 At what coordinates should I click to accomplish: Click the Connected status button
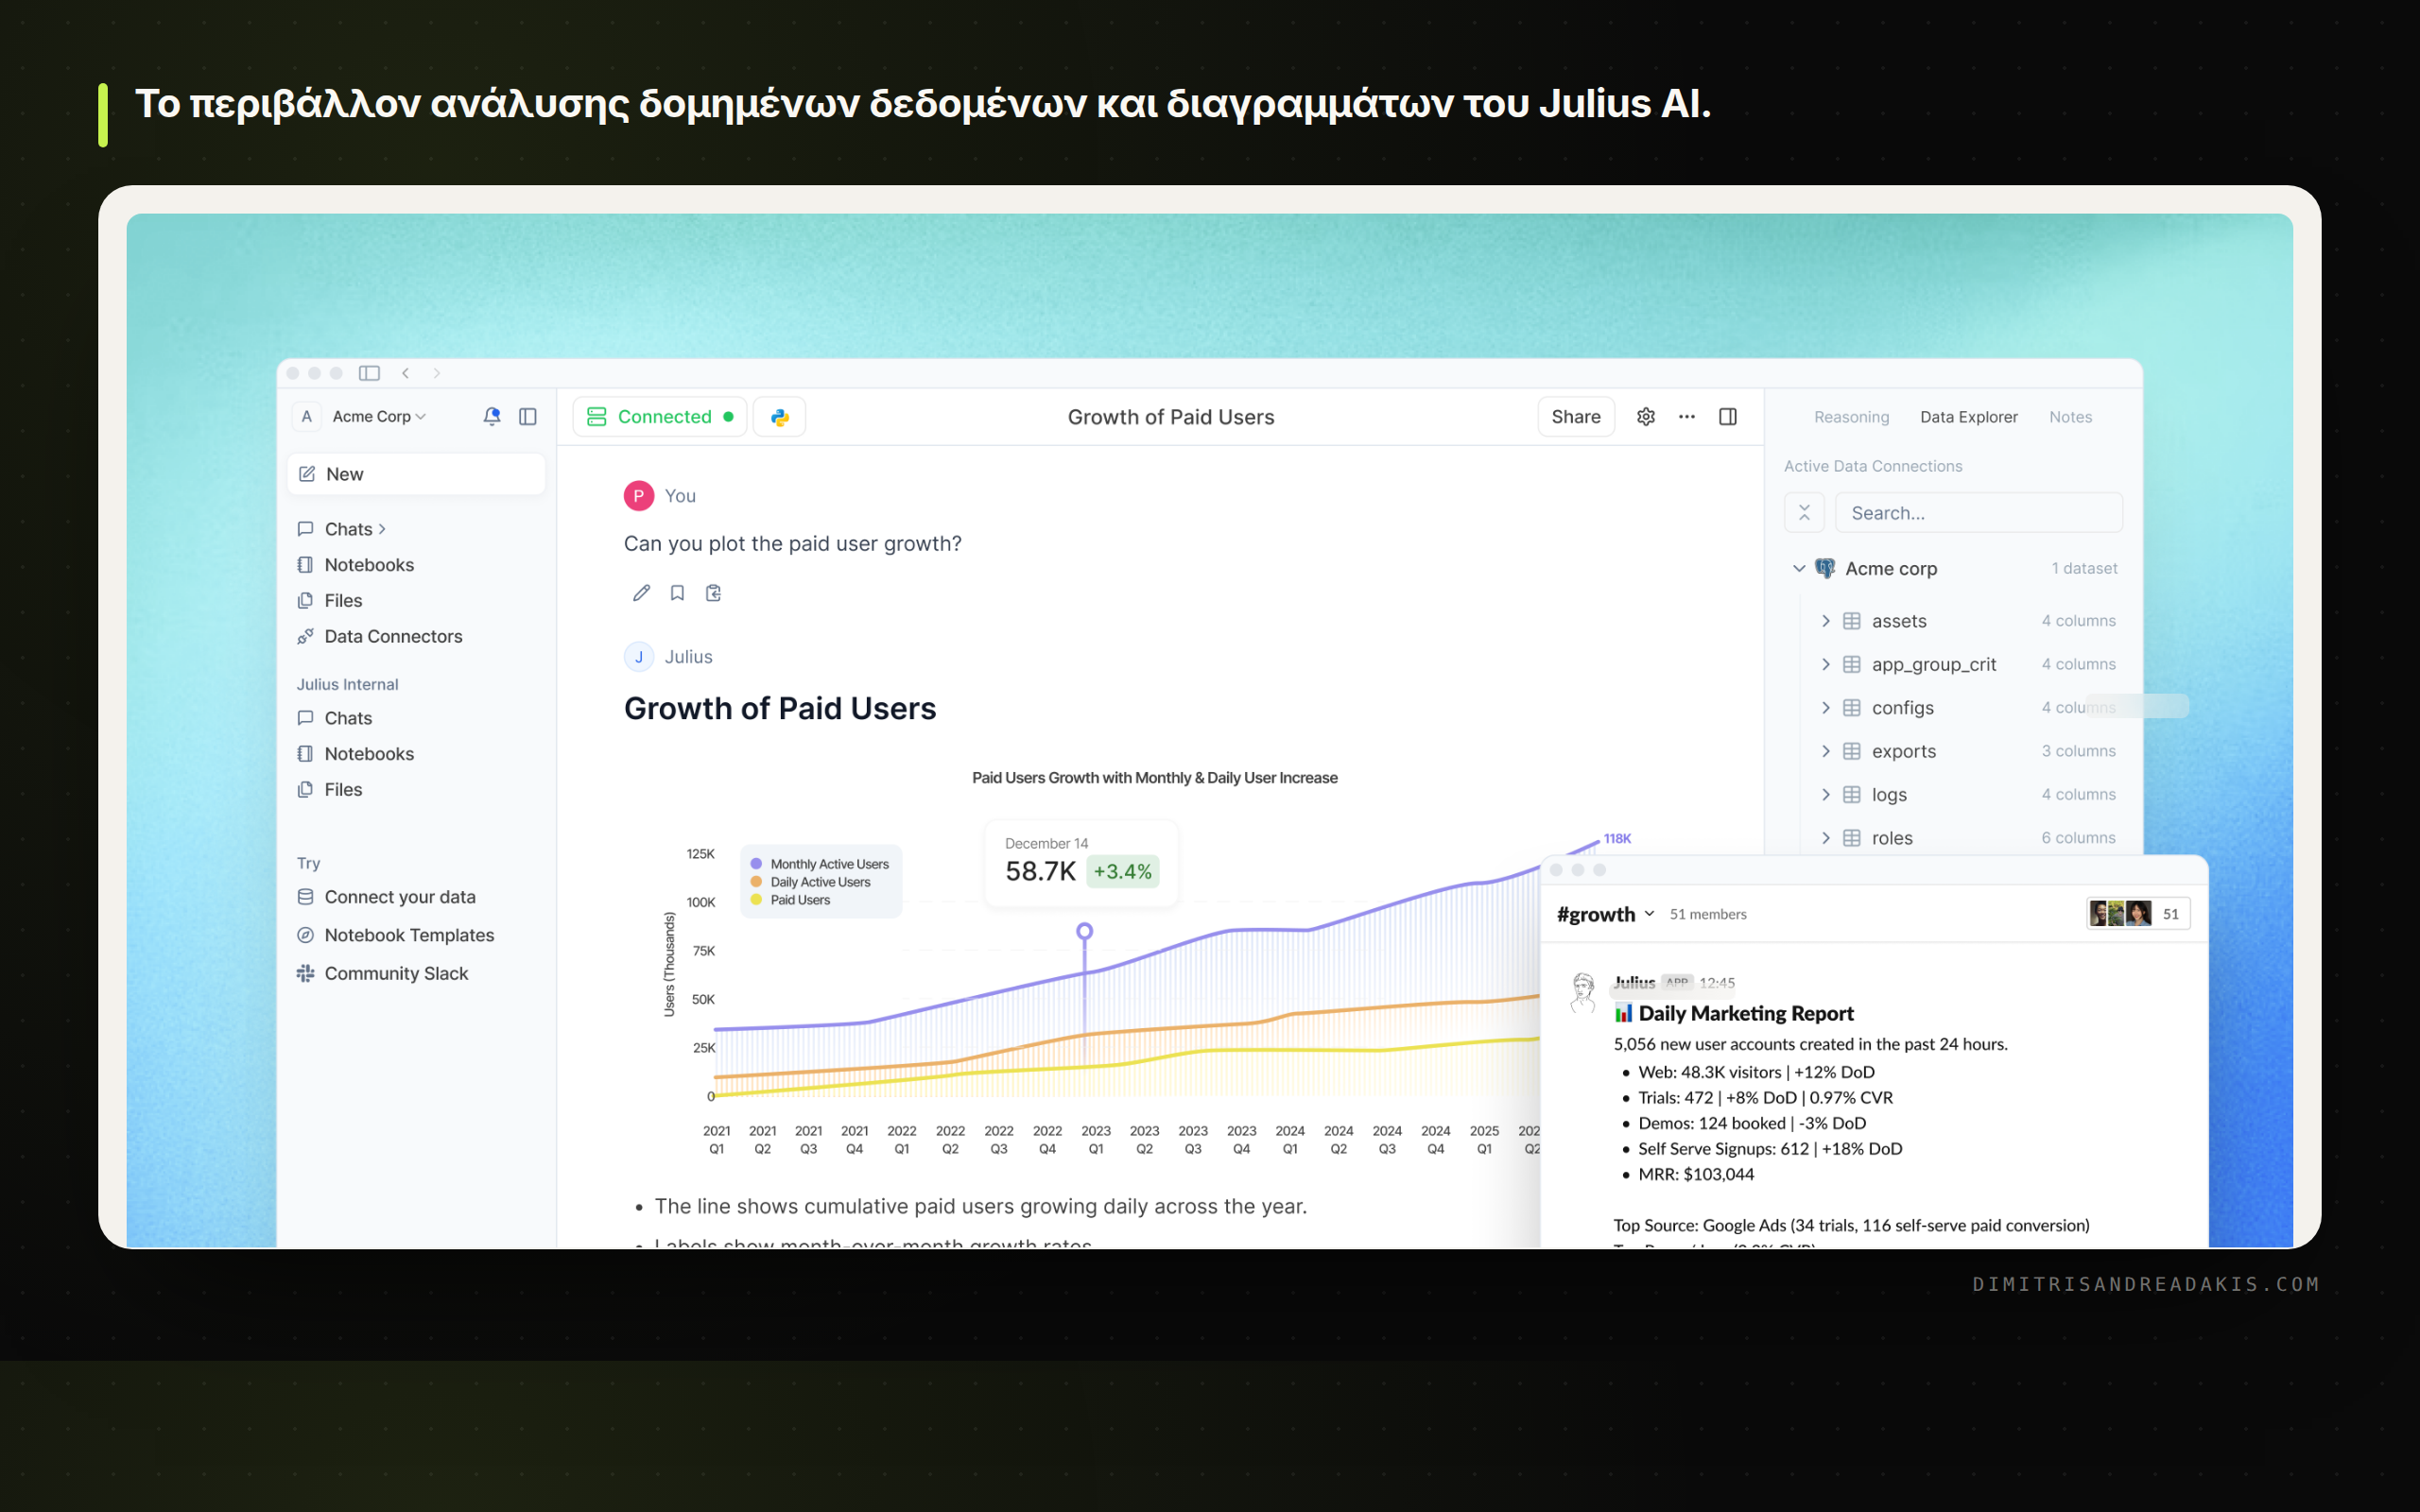[x=660, y=416]
